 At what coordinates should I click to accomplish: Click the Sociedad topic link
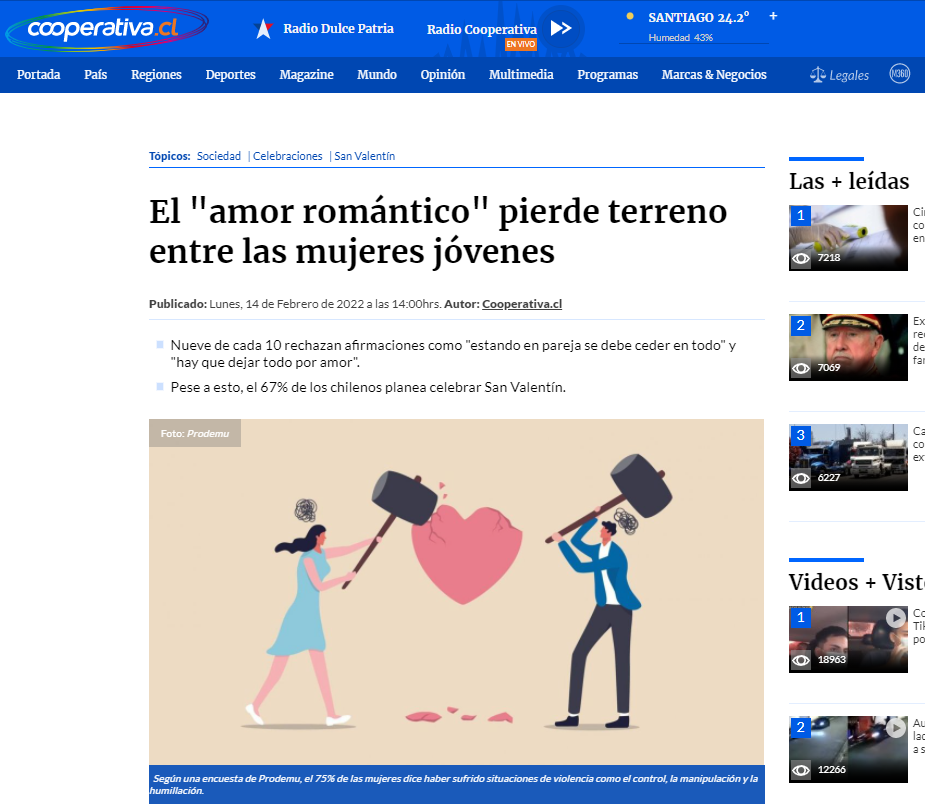218,156
